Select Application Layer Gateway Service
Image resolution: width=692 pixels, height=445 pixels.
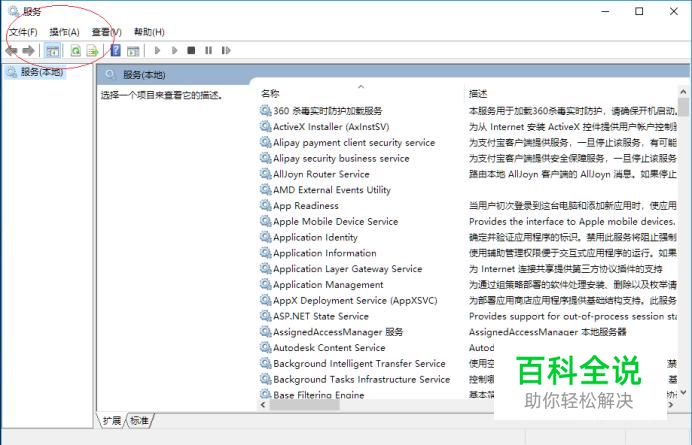348,269
